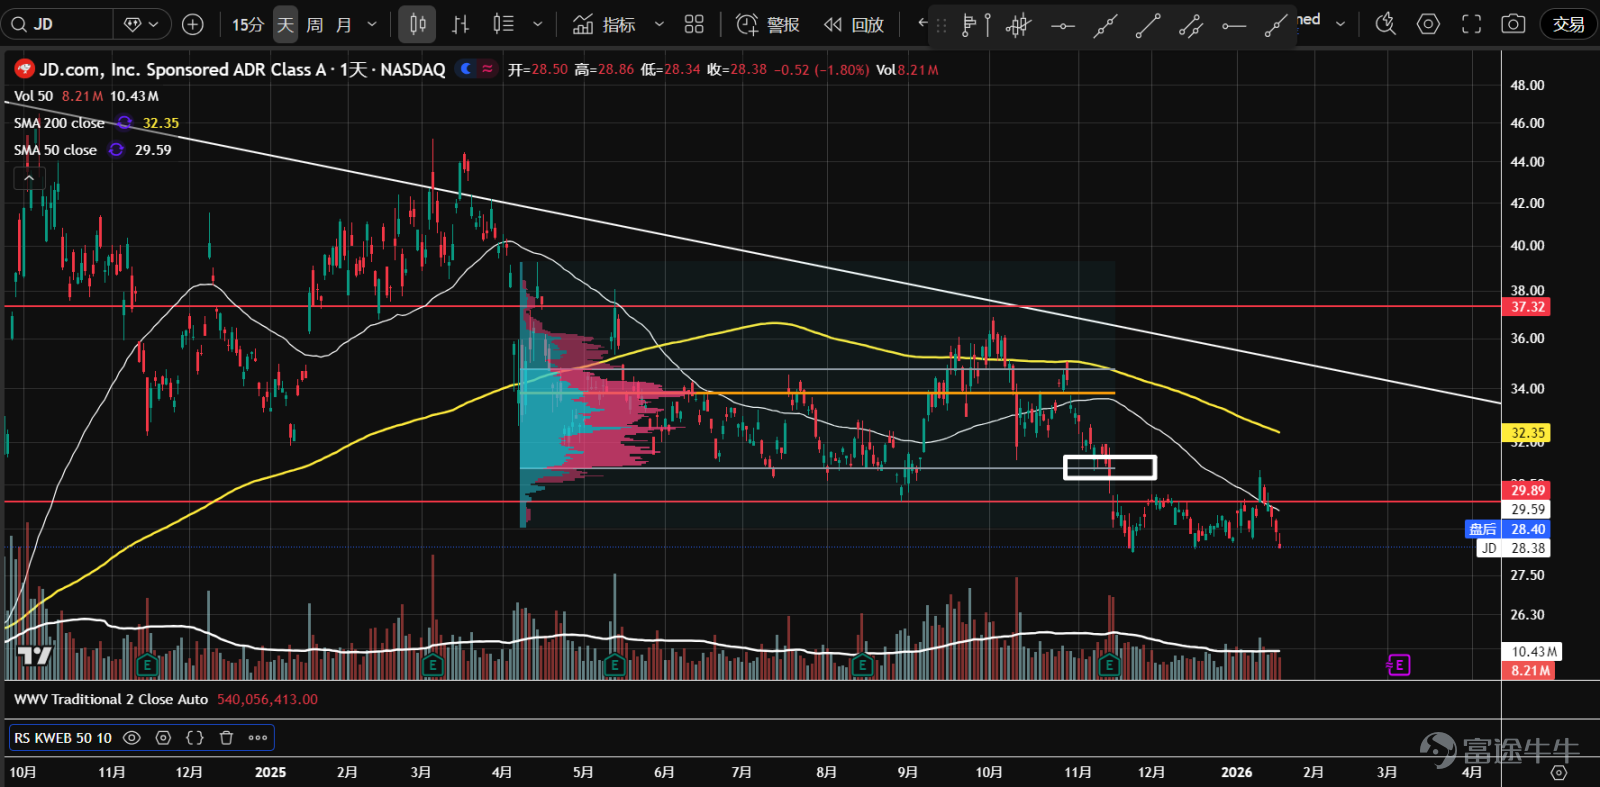Open quick search lightning icon
This screenshot has height=787, width=1600.
[x=1385, y=24]
